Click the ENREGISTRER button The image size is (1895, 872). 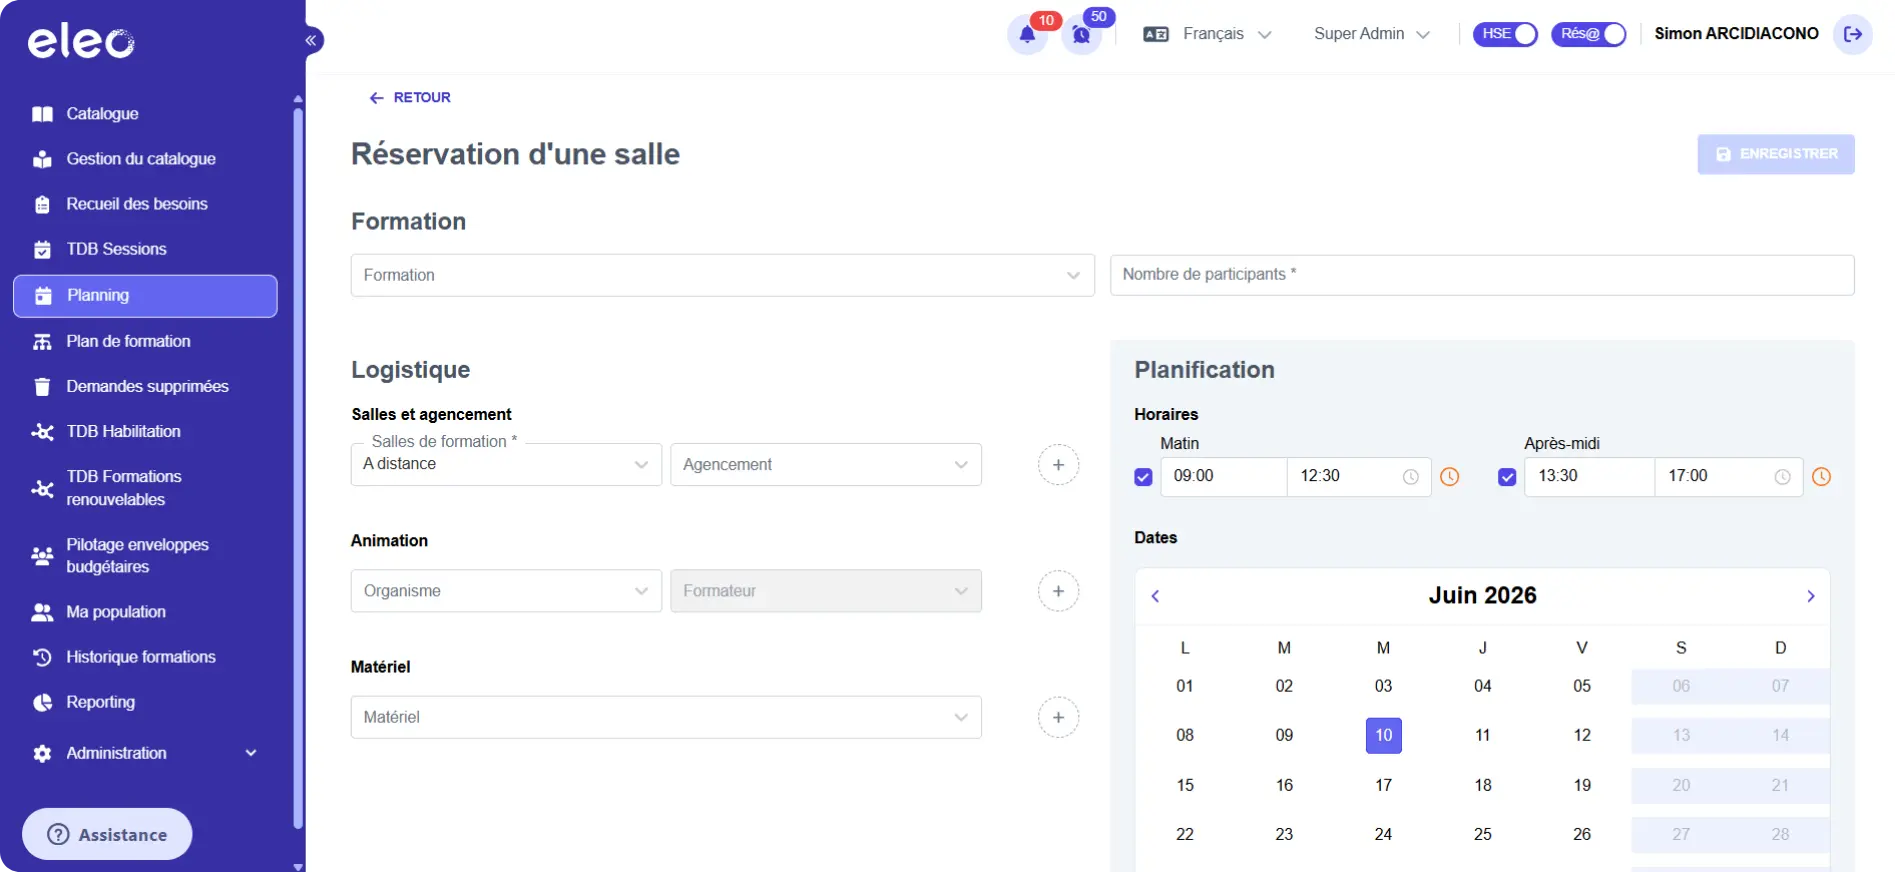tap(1776, 154)
